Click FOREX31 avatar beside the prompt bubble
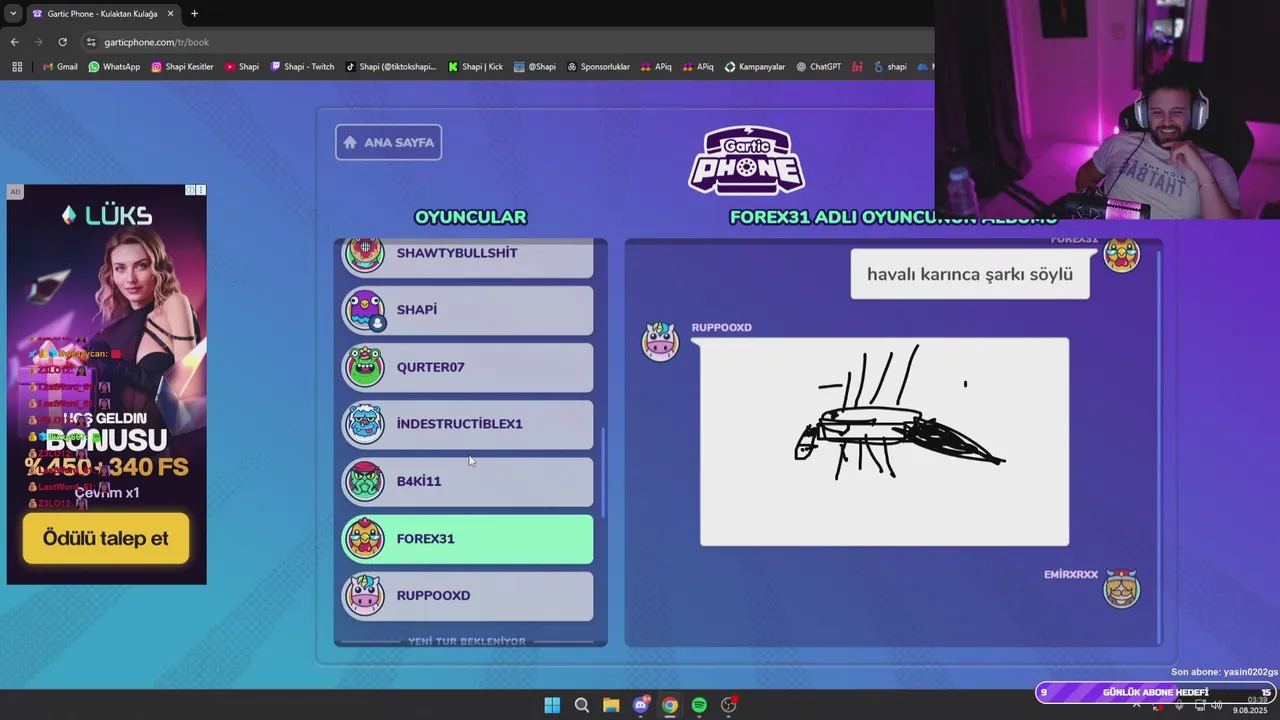 click(x=1121, y=254)
